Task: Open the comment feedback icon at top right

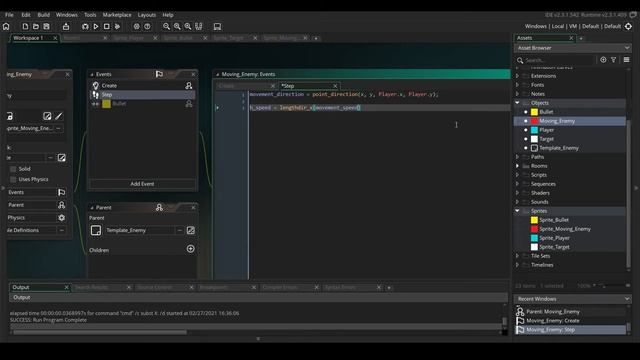Action: click(633, 15)
